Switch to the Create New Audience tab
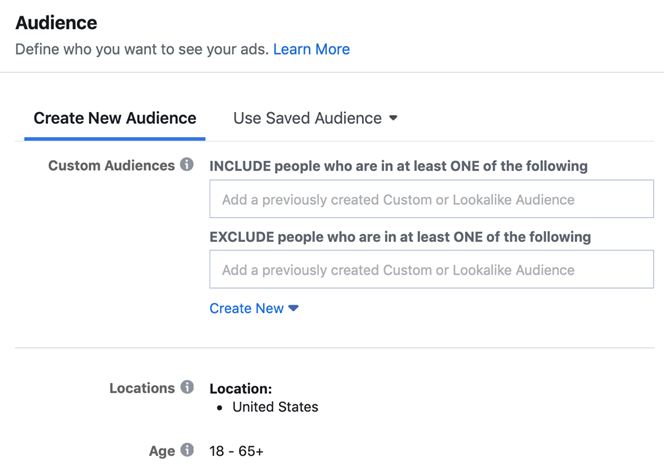 (x=115, y=118)
